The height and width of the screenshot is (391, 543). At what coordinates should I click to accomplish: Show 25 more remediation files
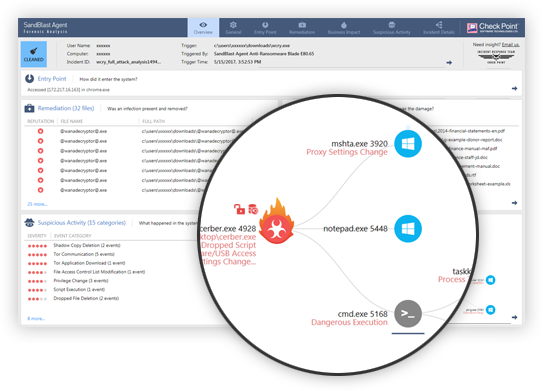[37, 204]
